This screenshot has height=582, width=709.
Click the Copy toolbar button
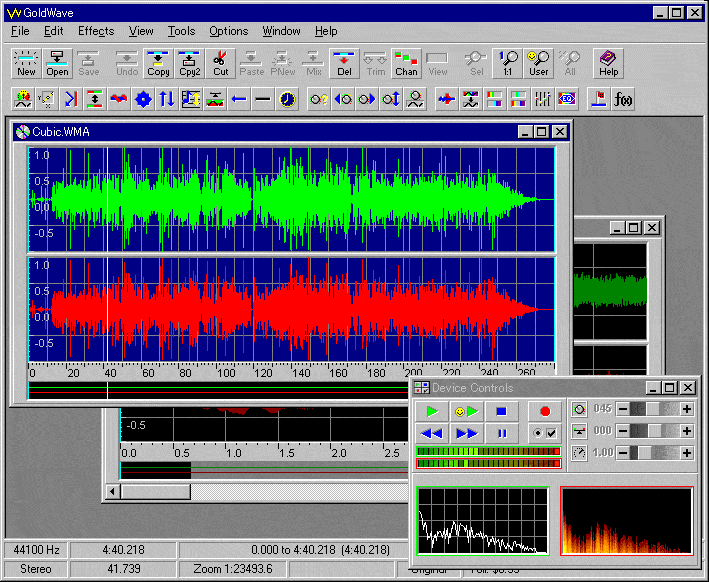coord(158,63)
